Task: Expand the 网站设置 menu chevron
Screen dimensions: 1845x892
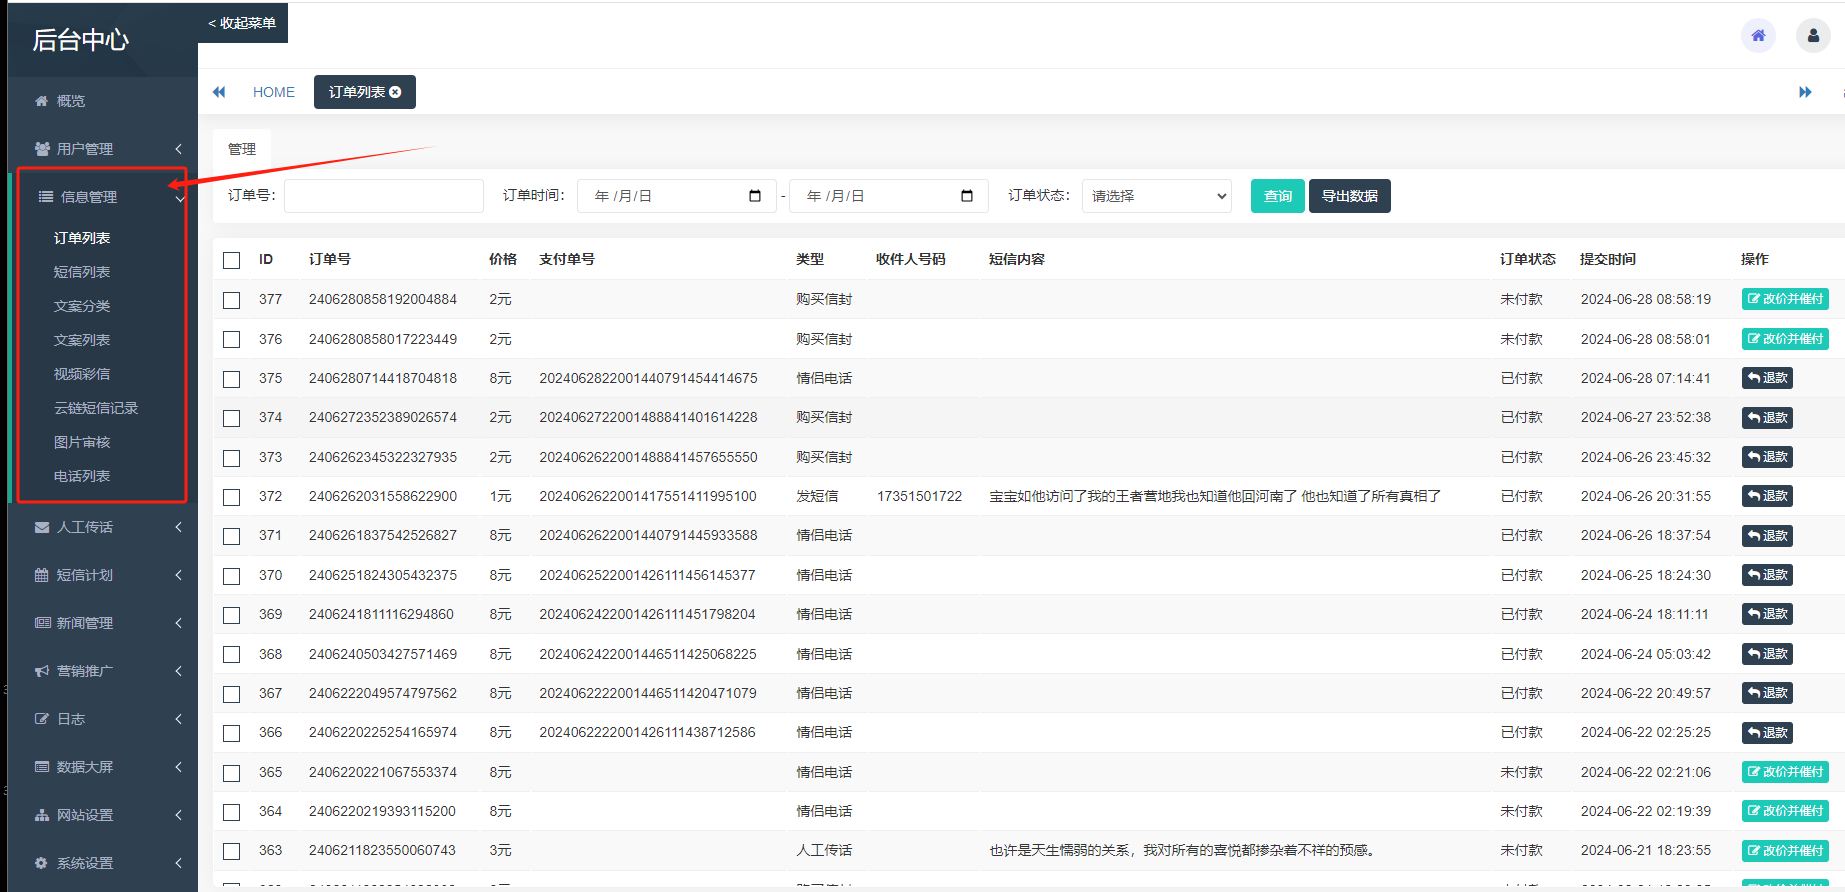Action: [179, 815]
